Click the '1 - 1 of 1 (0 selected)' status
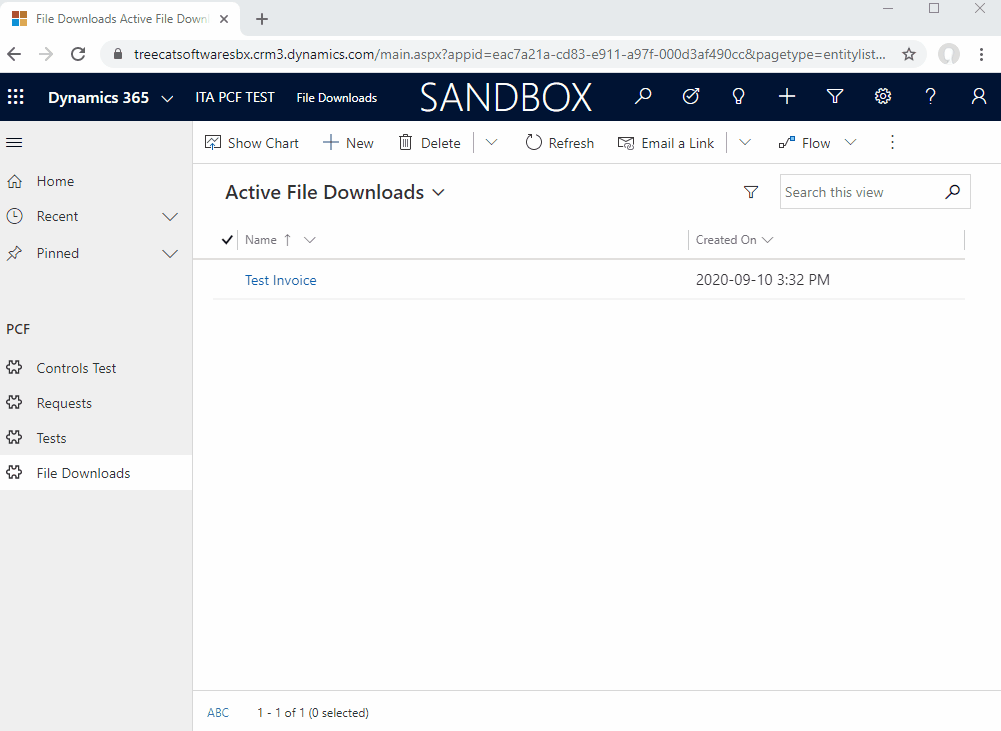 [313, 712]
